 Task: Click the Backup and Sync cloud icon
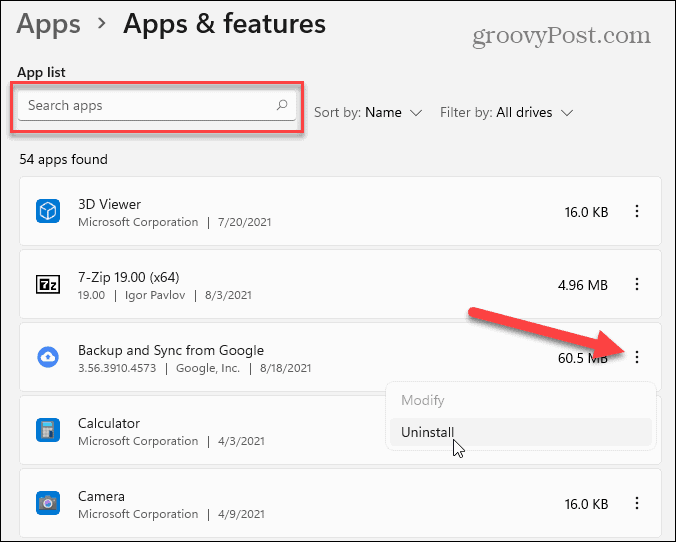(x=48, y=357)
